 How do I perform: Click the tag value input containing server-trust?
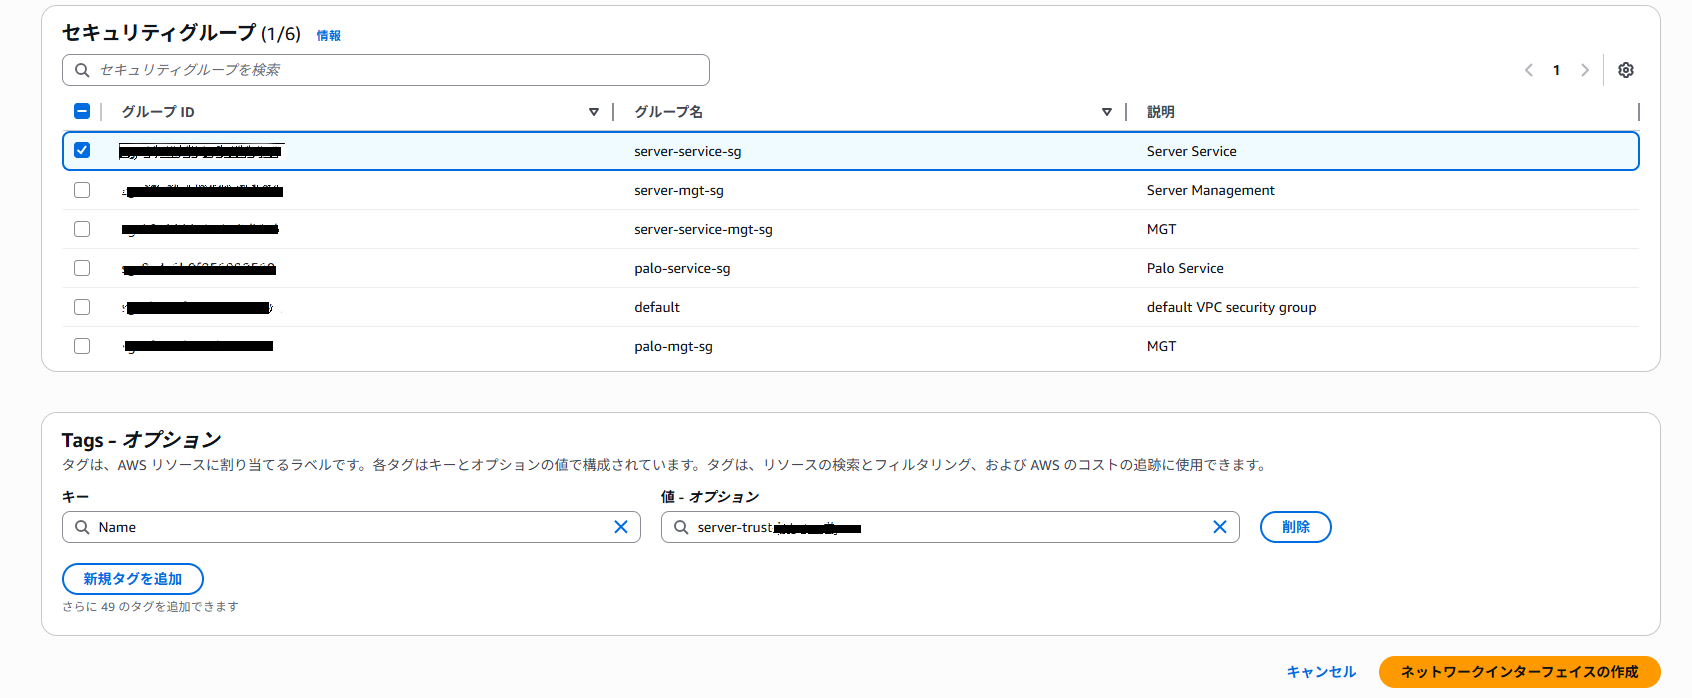pyautogui.click(x=950, y=527)
